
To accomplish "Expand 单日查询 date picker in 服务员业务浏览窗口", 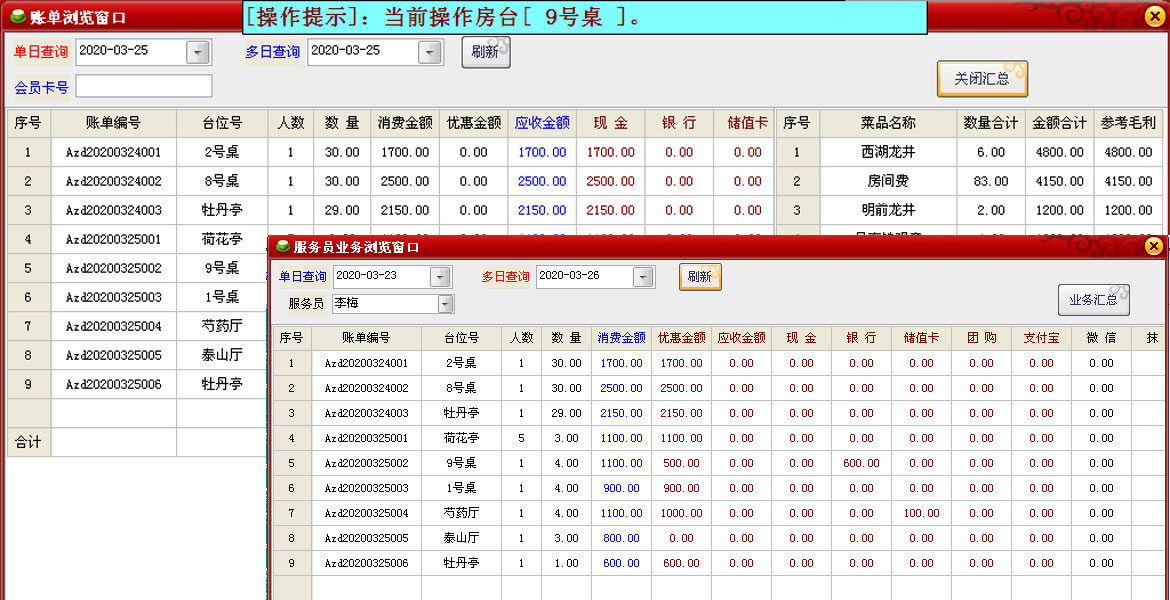I will (x=441, y=277).
